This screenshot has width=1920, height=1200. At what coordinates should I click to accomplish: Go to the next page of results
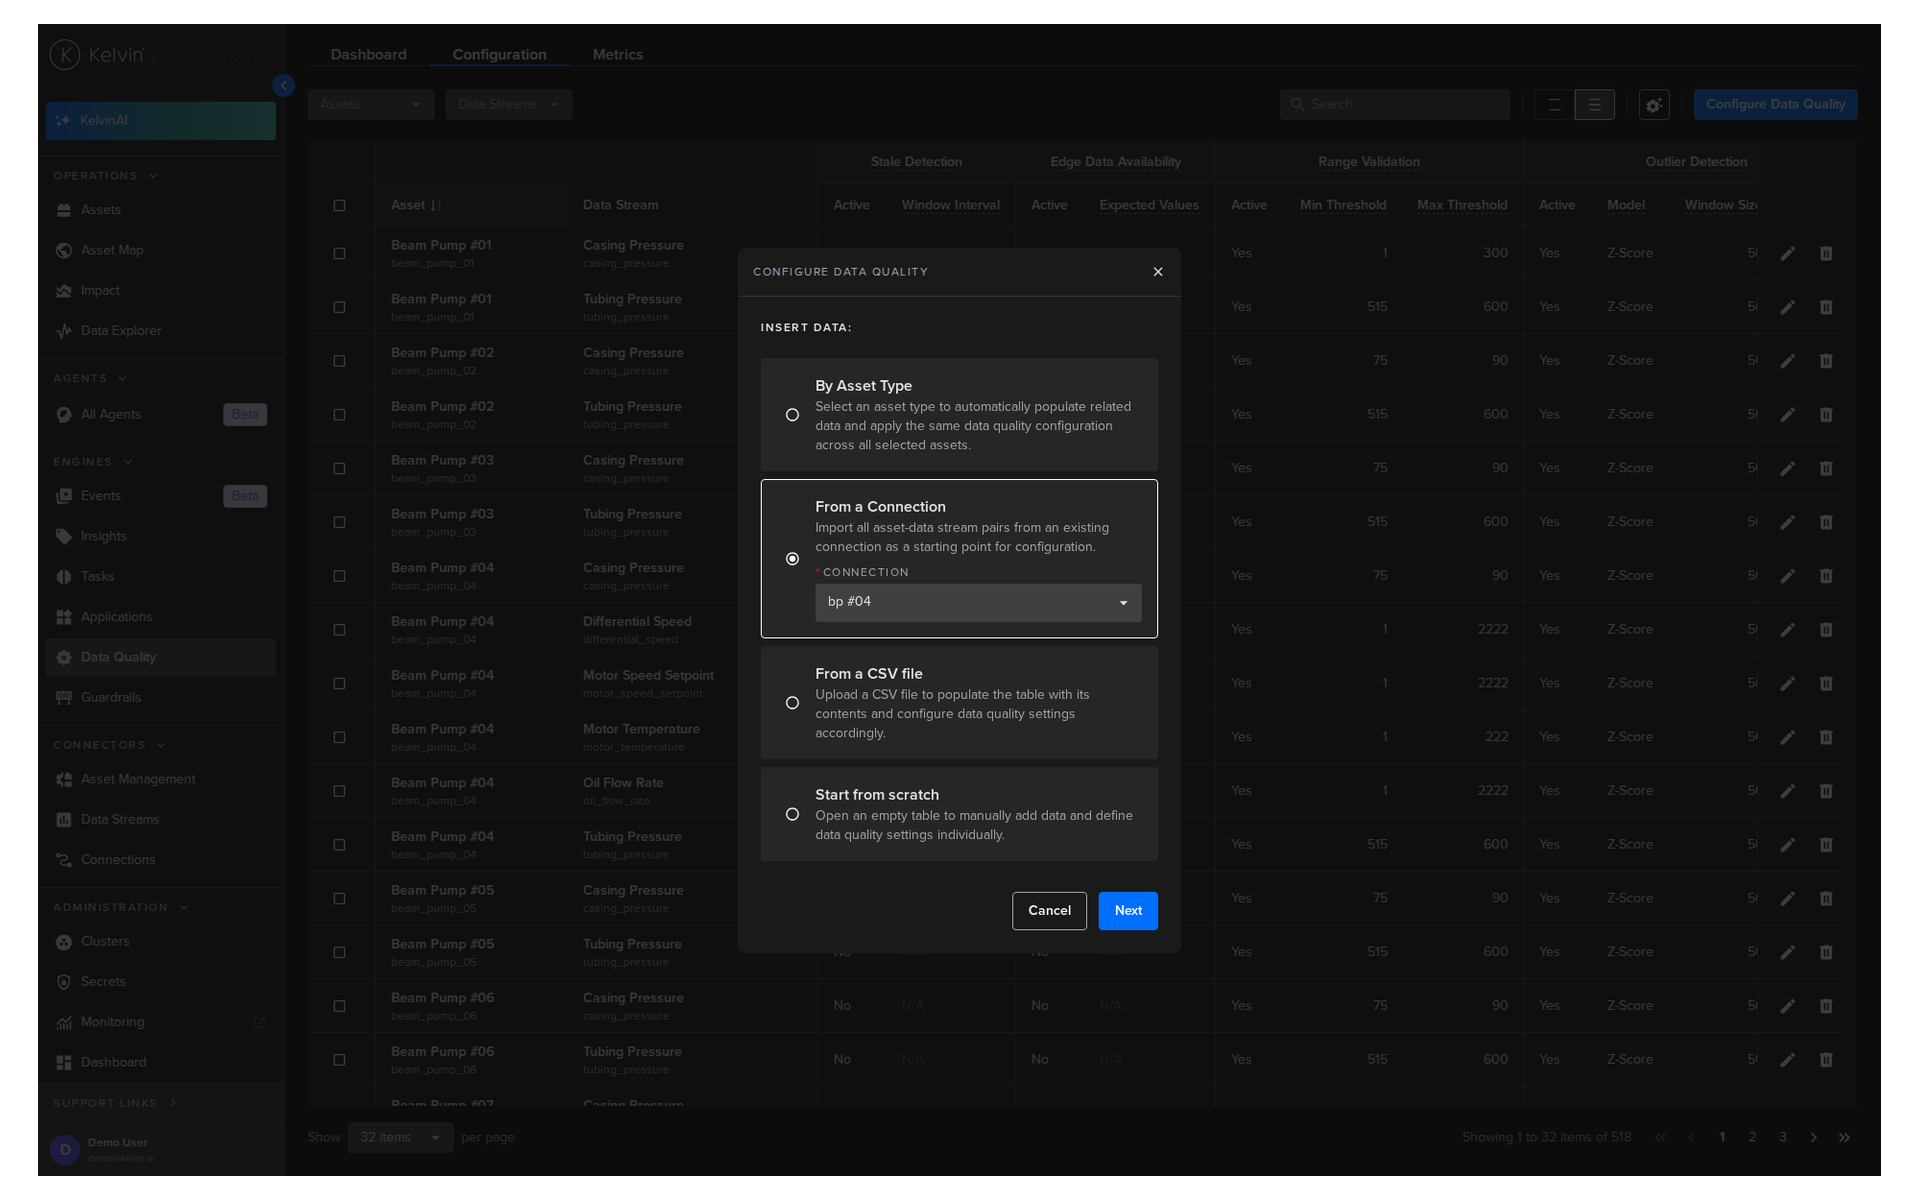(x=1813, y=1138)
